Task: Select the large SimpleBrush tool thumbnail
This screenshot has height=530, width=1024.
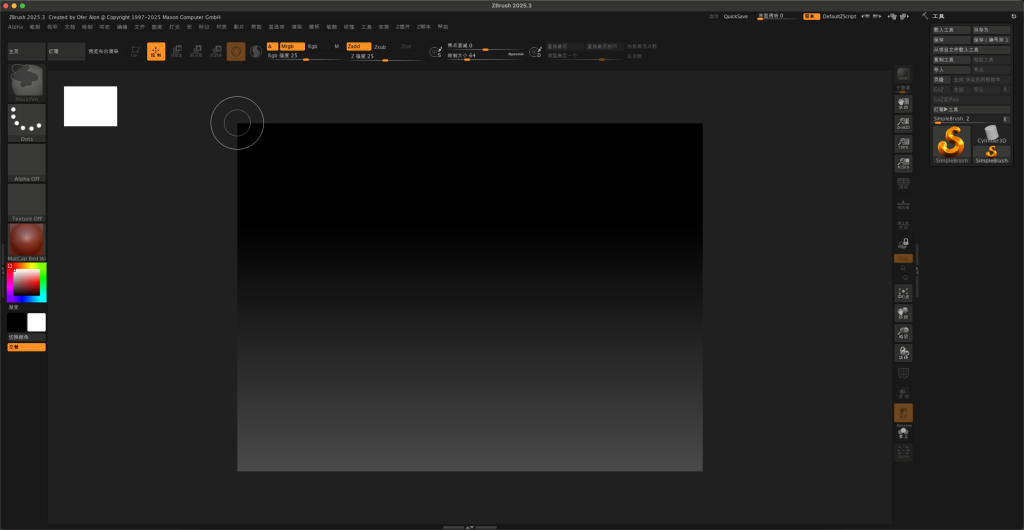Action: coord(952,144)
